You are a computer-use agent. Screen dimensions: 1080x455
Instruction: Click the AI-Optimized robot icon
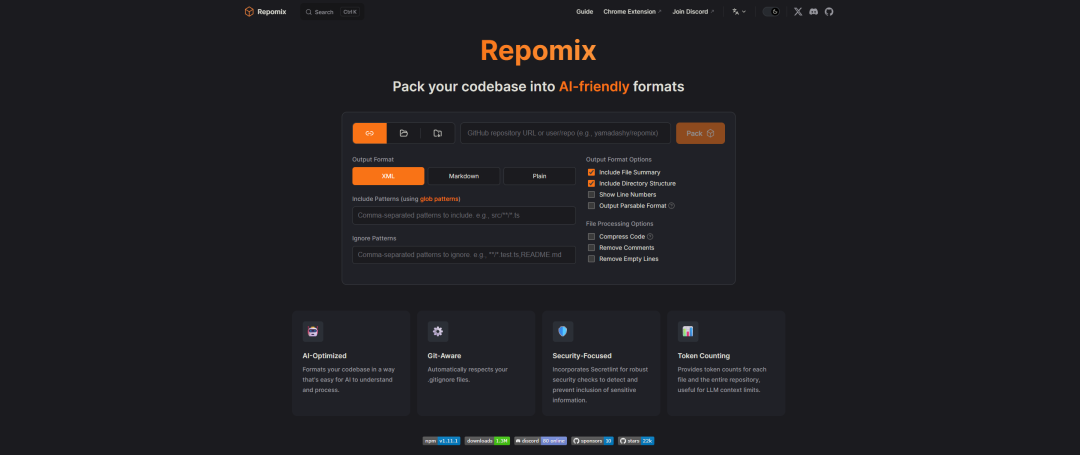pyautogui.click(x=313, y=332)
